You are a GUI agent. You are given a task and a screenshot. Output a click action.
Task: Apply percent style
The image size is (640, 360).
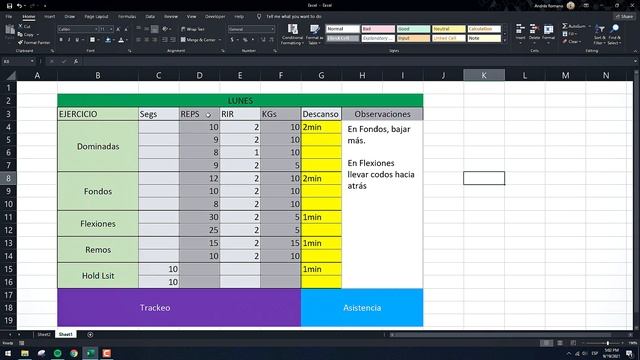(x=245, y=40)
